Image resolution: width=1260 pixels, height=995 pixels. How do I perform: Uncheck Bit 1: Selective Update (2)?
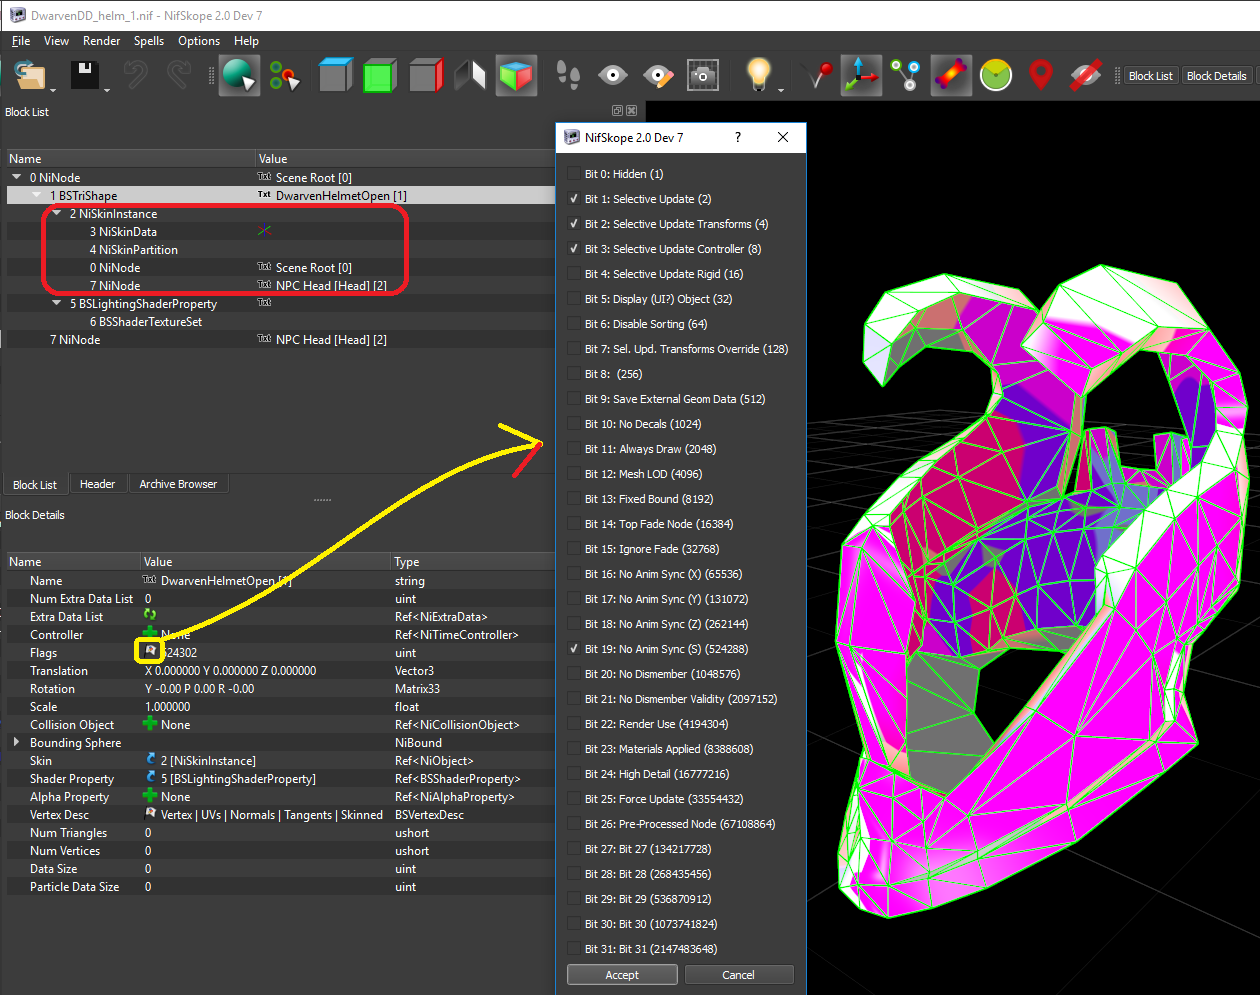[x=574, y=199]
